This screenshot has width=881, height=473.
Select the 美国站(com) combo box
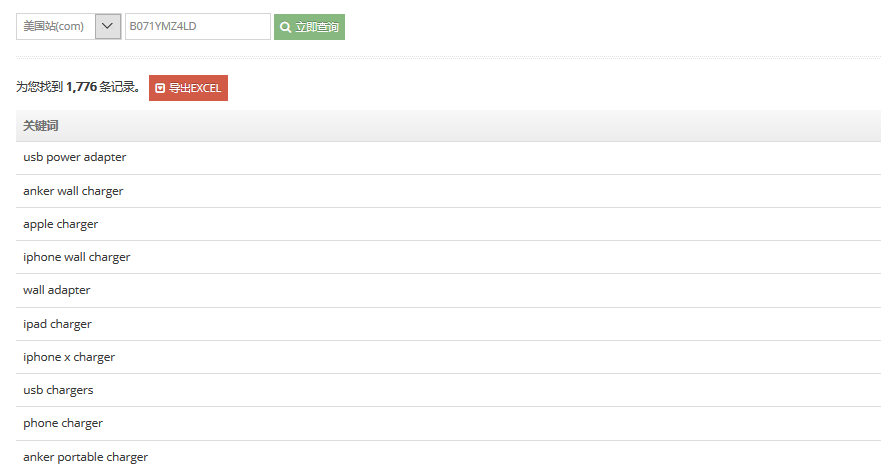(x=56, y=26)
